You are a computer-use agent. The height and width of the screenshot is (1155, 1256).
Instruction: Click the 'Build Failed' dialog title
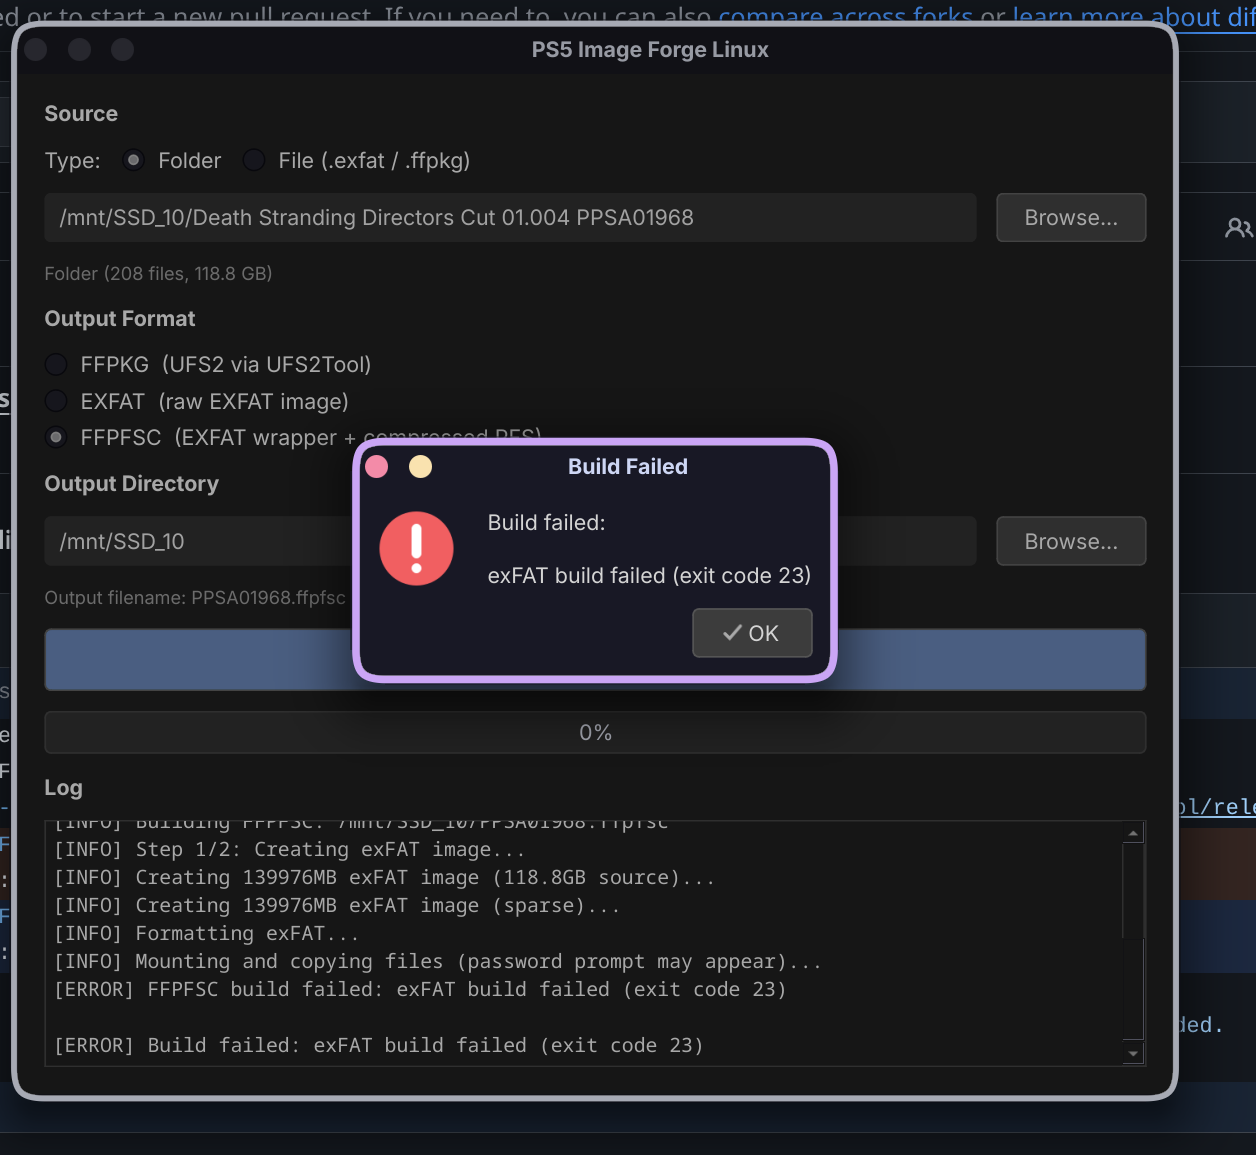628,466
